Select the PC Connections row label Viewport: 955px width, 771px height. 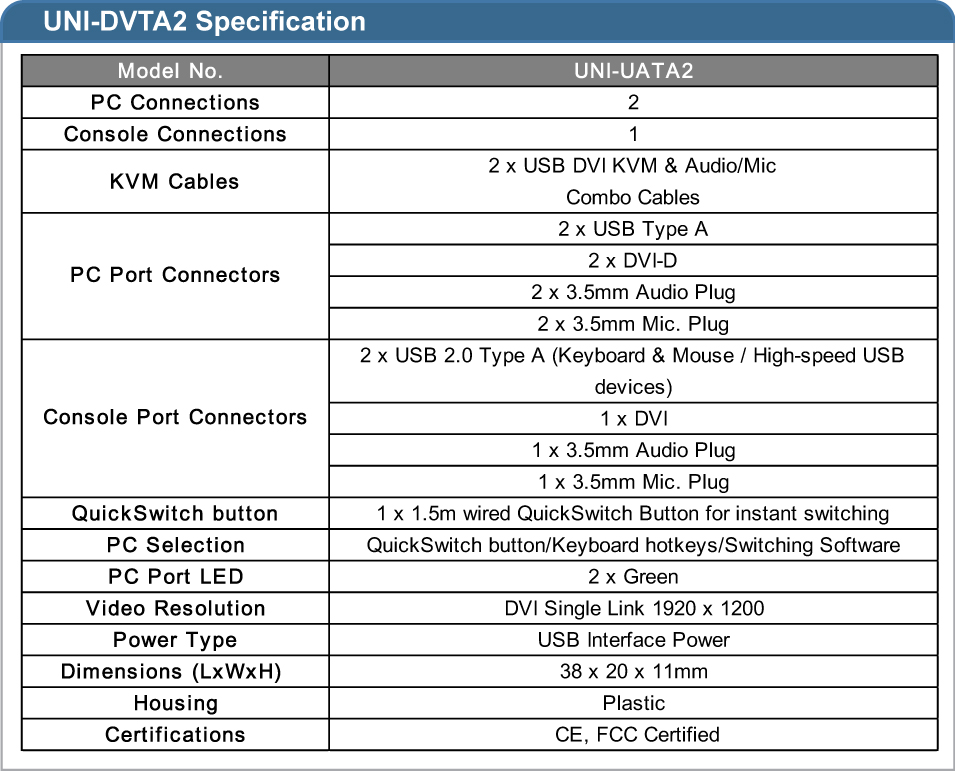(x=175, y=102)
